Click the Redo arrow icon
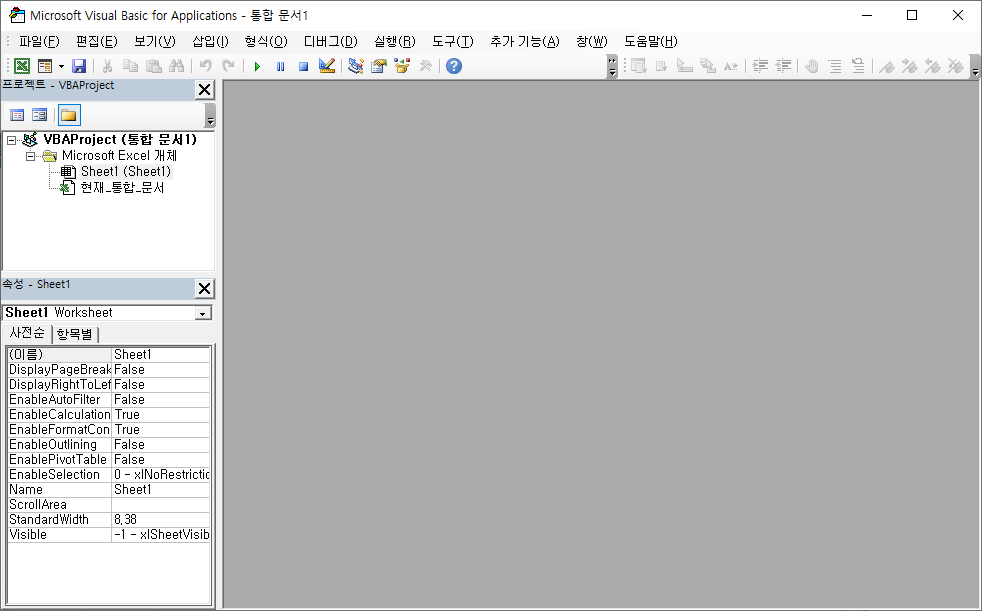The image size is (982, 611). (229, 66)
